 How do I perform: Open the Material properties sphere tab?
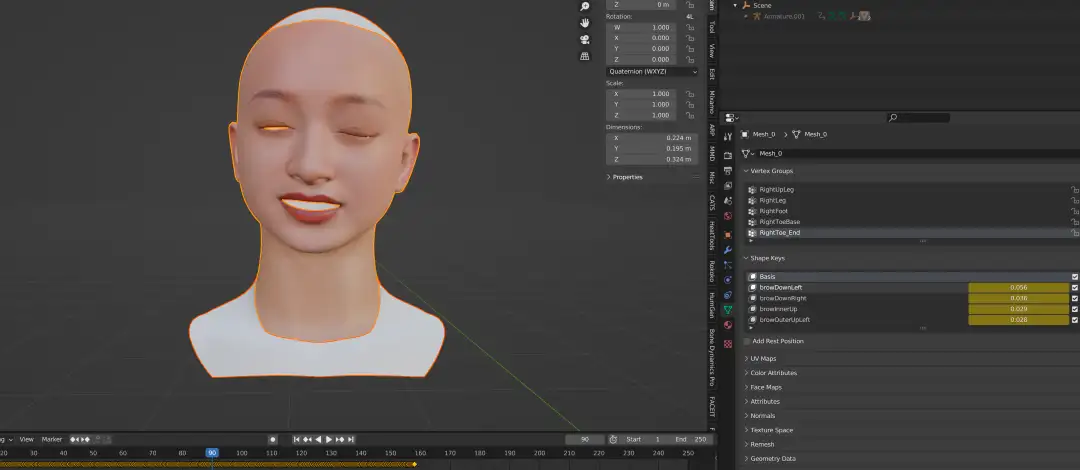point(728,325)
